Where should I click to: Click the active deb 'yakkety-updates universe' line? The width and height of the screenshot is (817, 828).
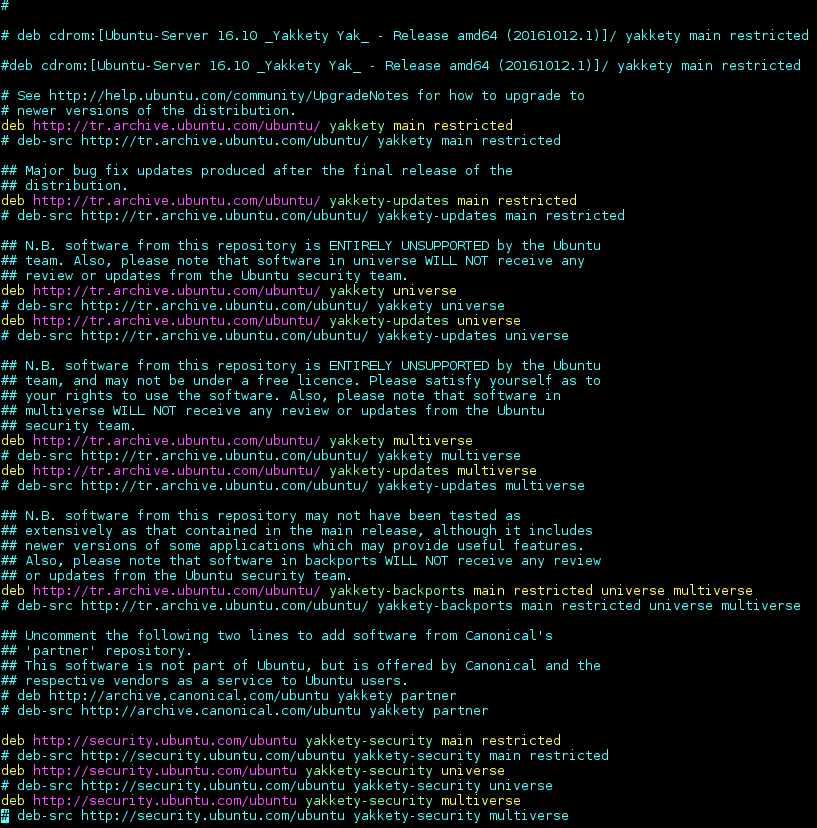(261, 321)
